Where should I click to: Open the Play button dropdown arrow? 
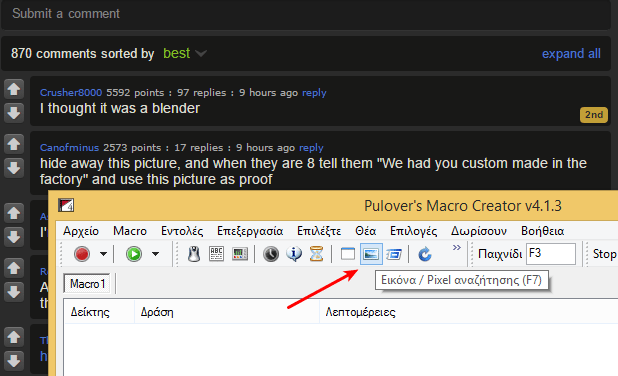click(x=156, y=254)
